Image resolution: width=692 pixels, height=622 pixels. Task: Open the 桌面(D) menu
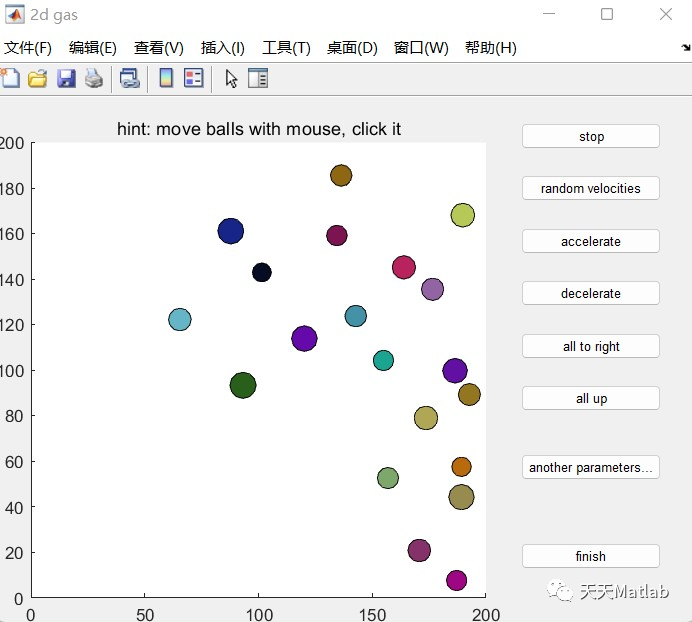click(352, 48)
